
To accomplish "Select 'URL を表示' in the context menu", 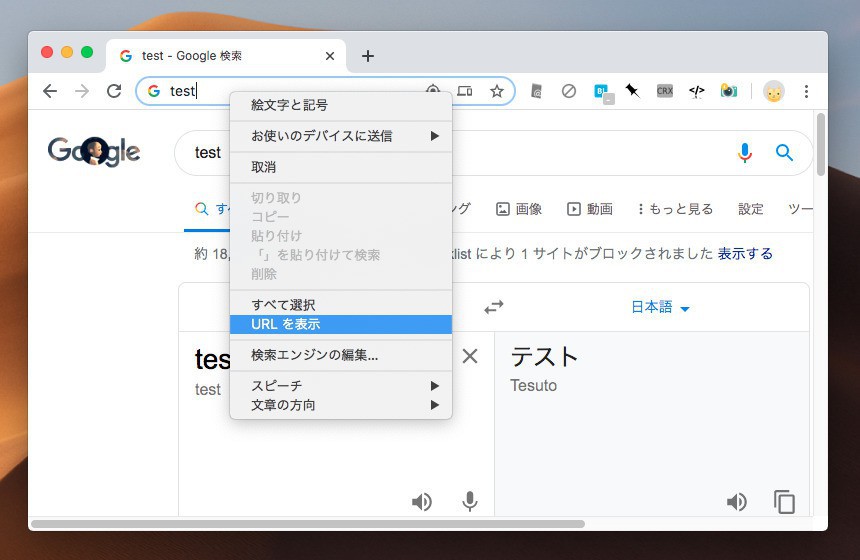I will pos(340,324).
